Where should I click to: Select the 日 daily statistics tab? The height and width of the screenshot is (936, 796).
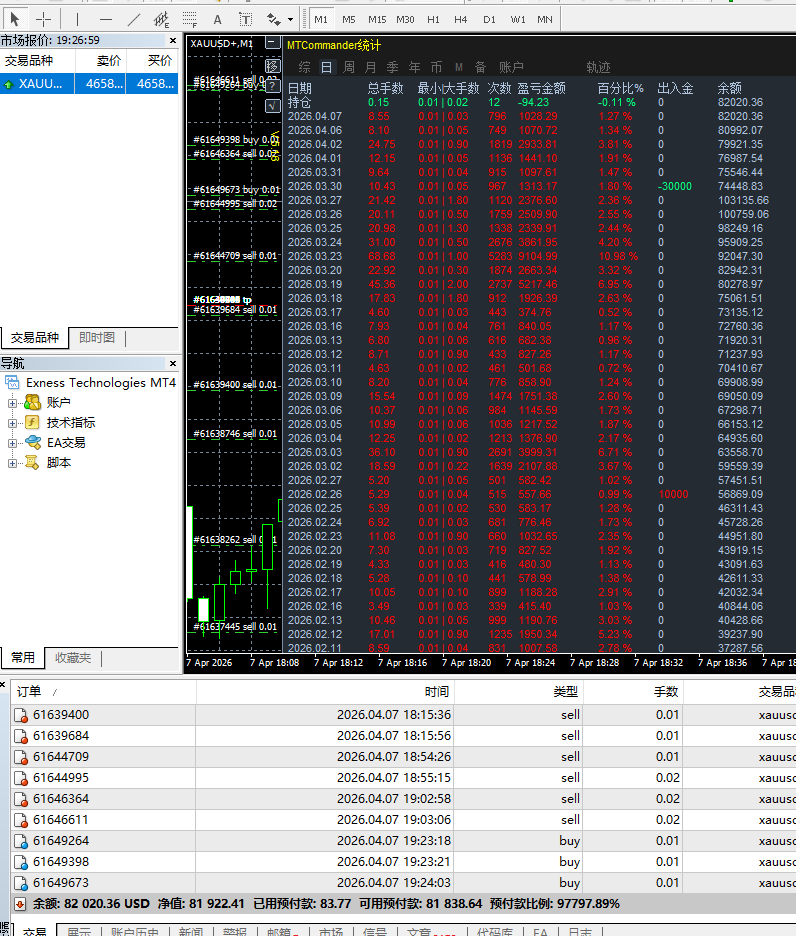[x=327, y=67]
